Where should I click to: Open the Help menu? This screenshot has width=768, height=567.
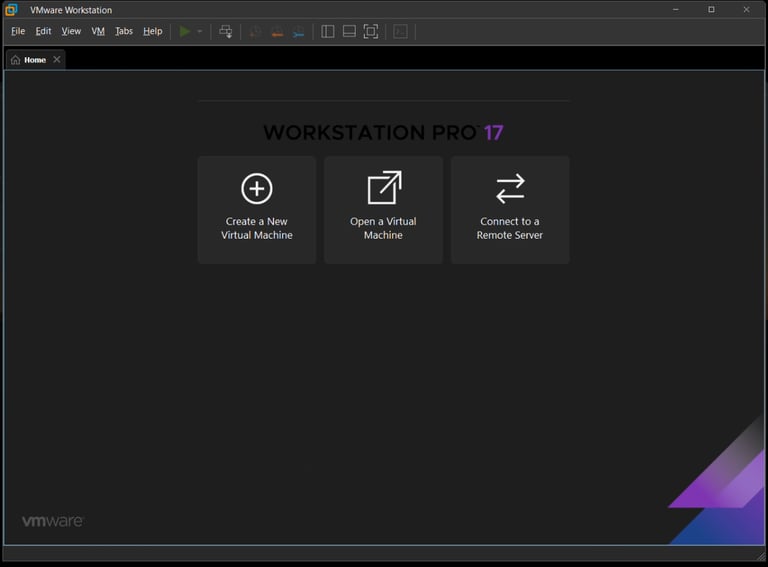pyautogui.click(x=152, y=31)
